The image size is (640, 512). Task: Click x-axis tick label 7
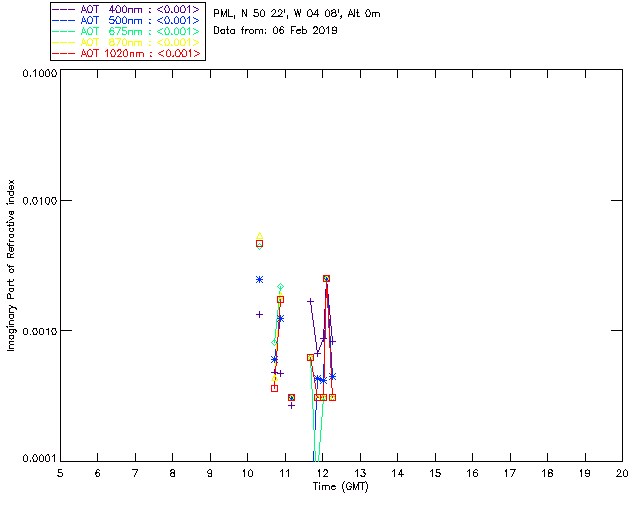coord(135,473)
